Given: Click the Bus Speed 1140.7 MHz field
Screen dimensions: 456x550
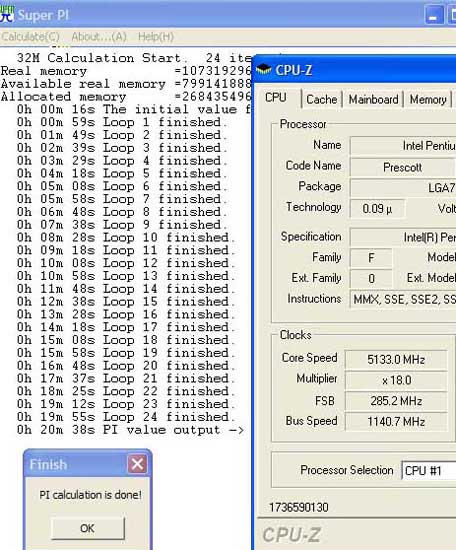Looking at the screenshot, I should tap(396, 421).
